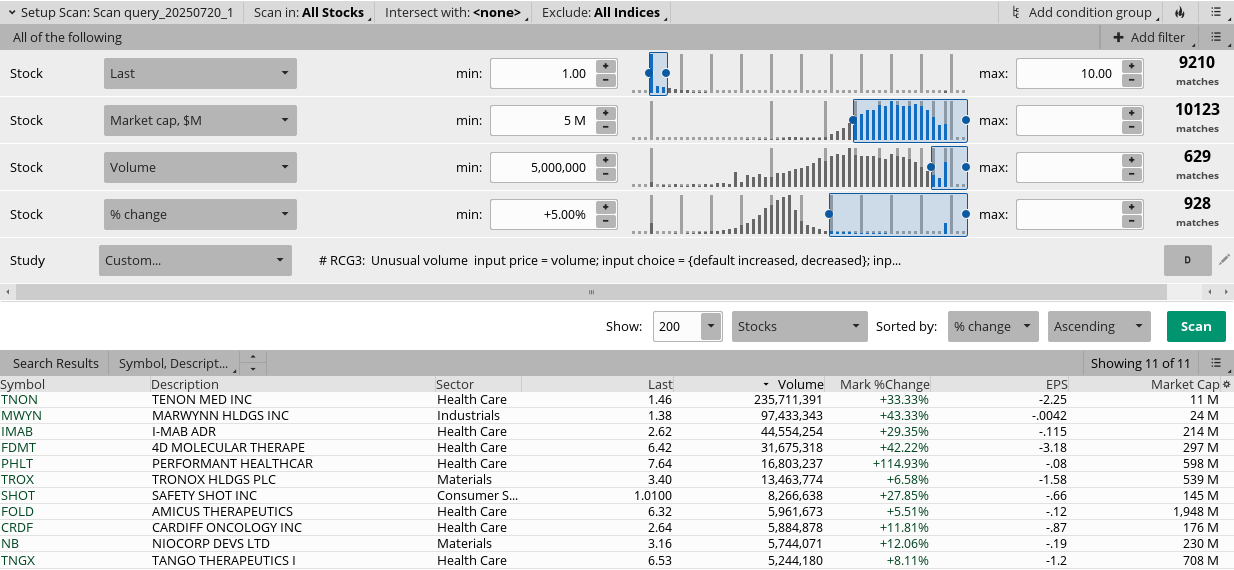This screenshot has height=570, width=1234.
Task: Increase Last max value with plus button
Action: pos(1131,67)
